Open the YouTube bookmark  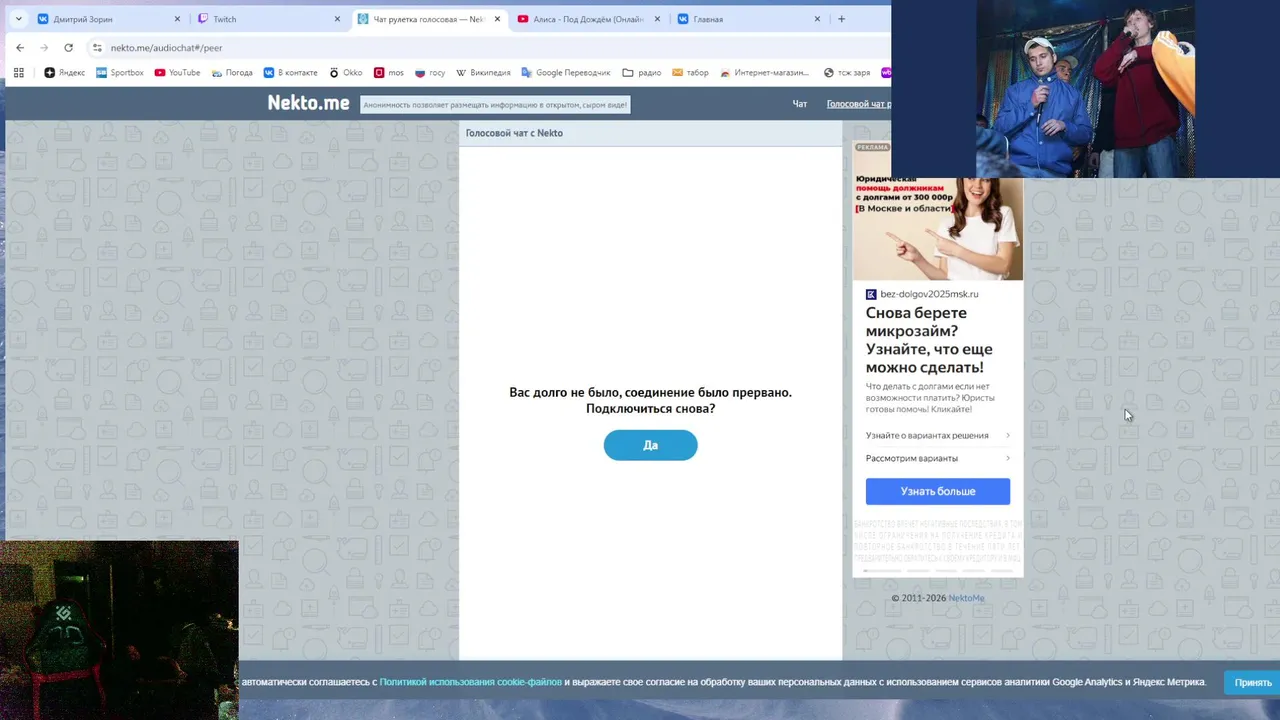177,72
